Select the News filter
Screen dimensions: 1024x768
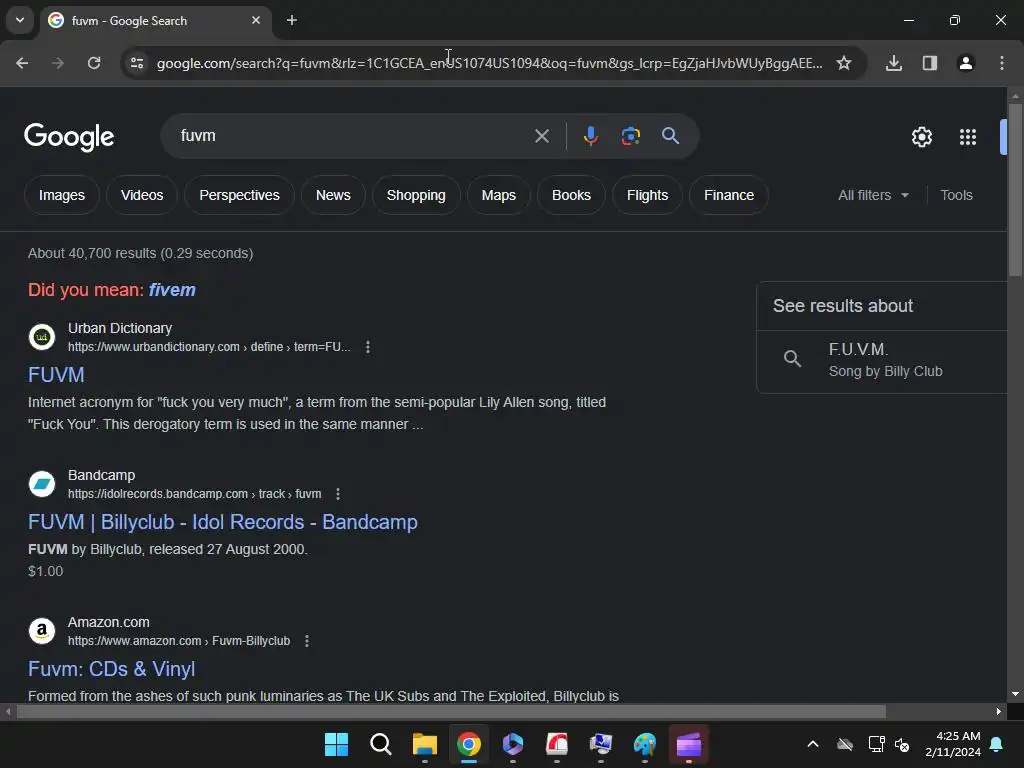[333, 195]
